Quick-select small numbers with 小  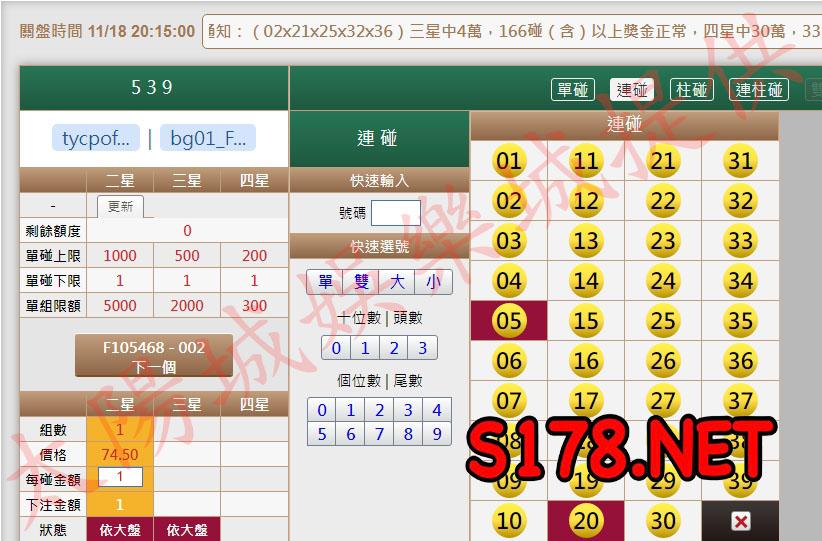433,282
